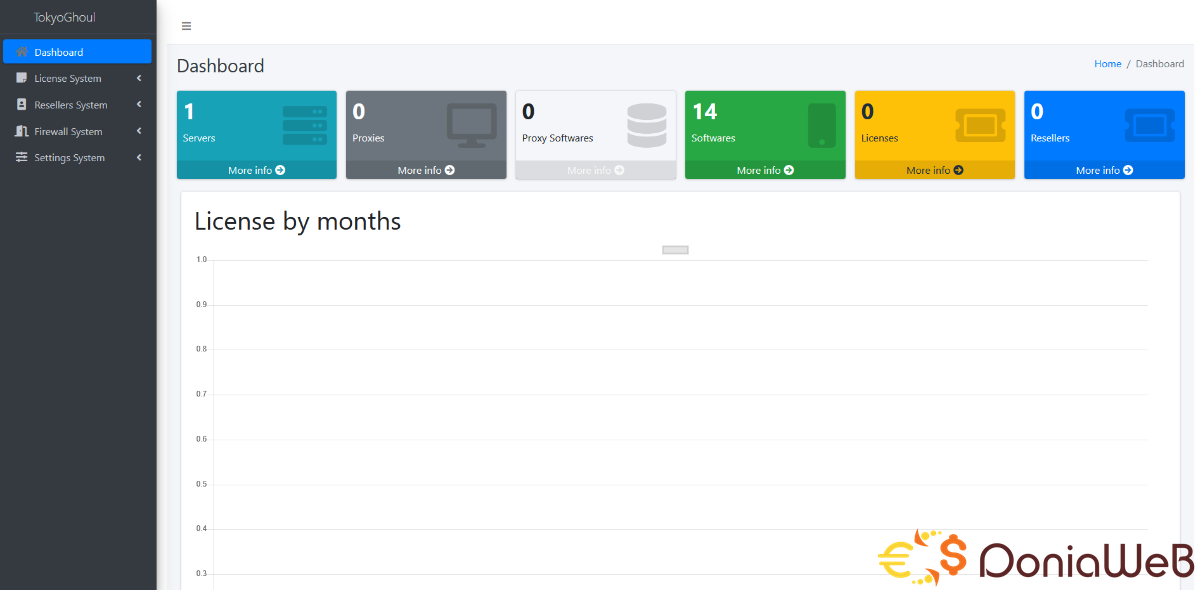Click the TokyoGhoul brand title
Viewport: 1200px width, 590px height.
[x=65, y=18]
